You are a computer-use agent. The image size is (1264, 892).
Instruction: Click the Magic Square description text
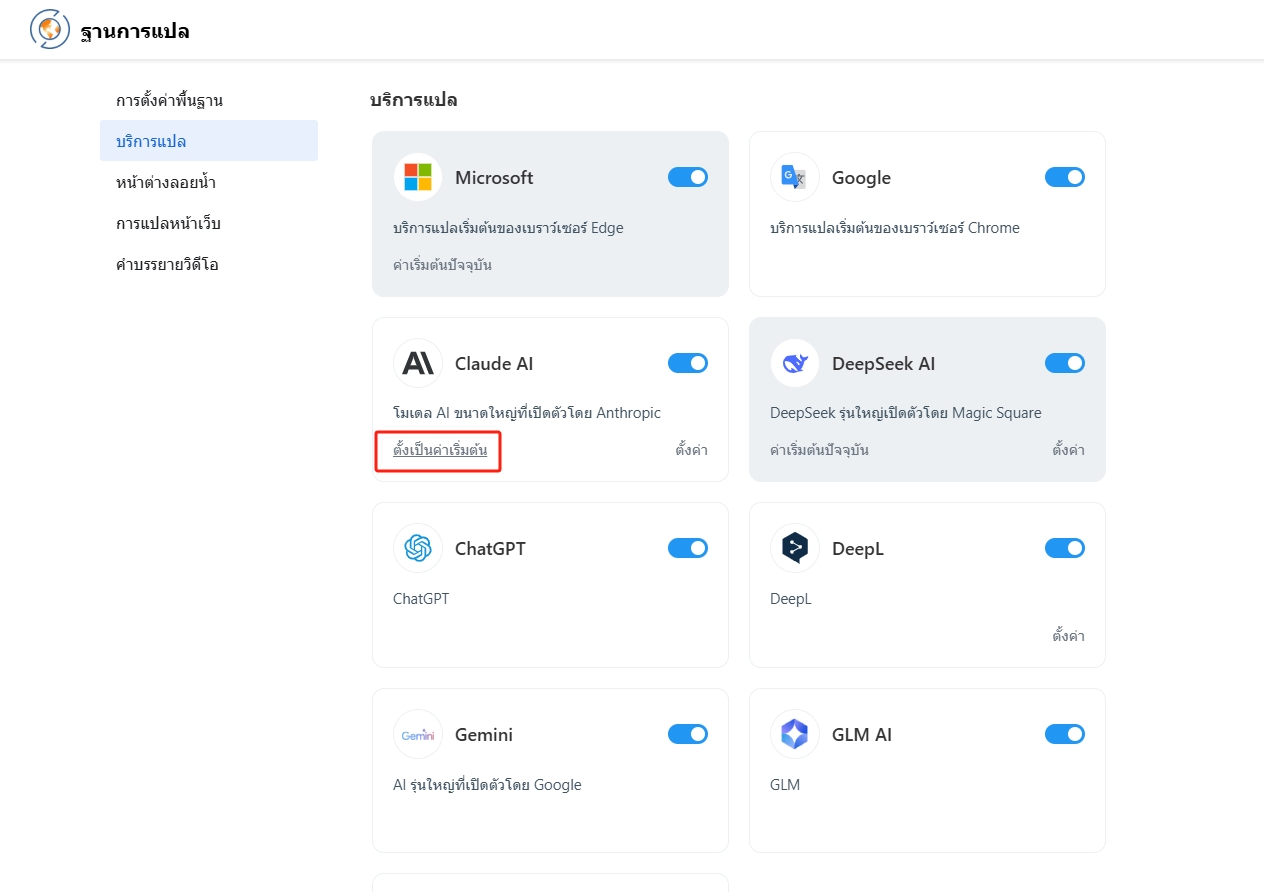tap(906, 413)
